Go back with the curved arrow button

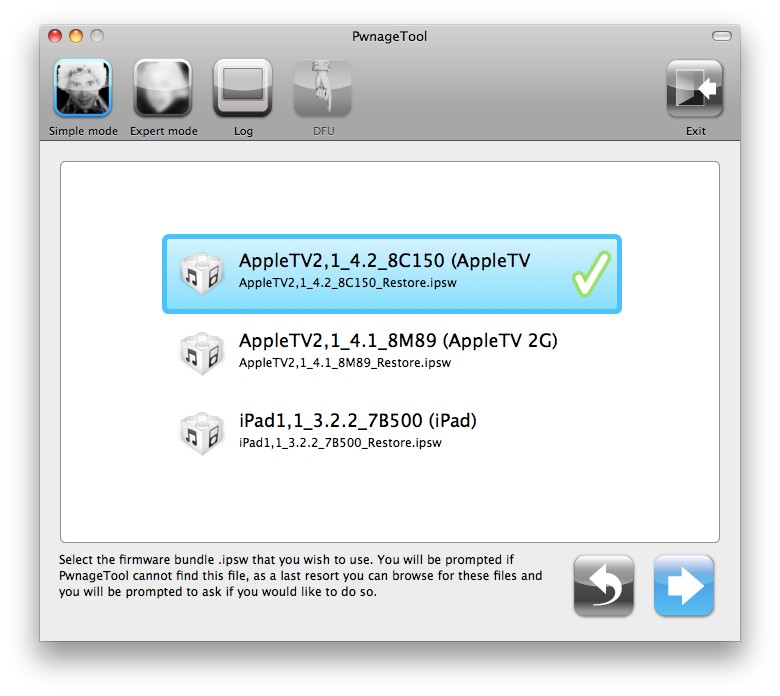pos(603,586)
